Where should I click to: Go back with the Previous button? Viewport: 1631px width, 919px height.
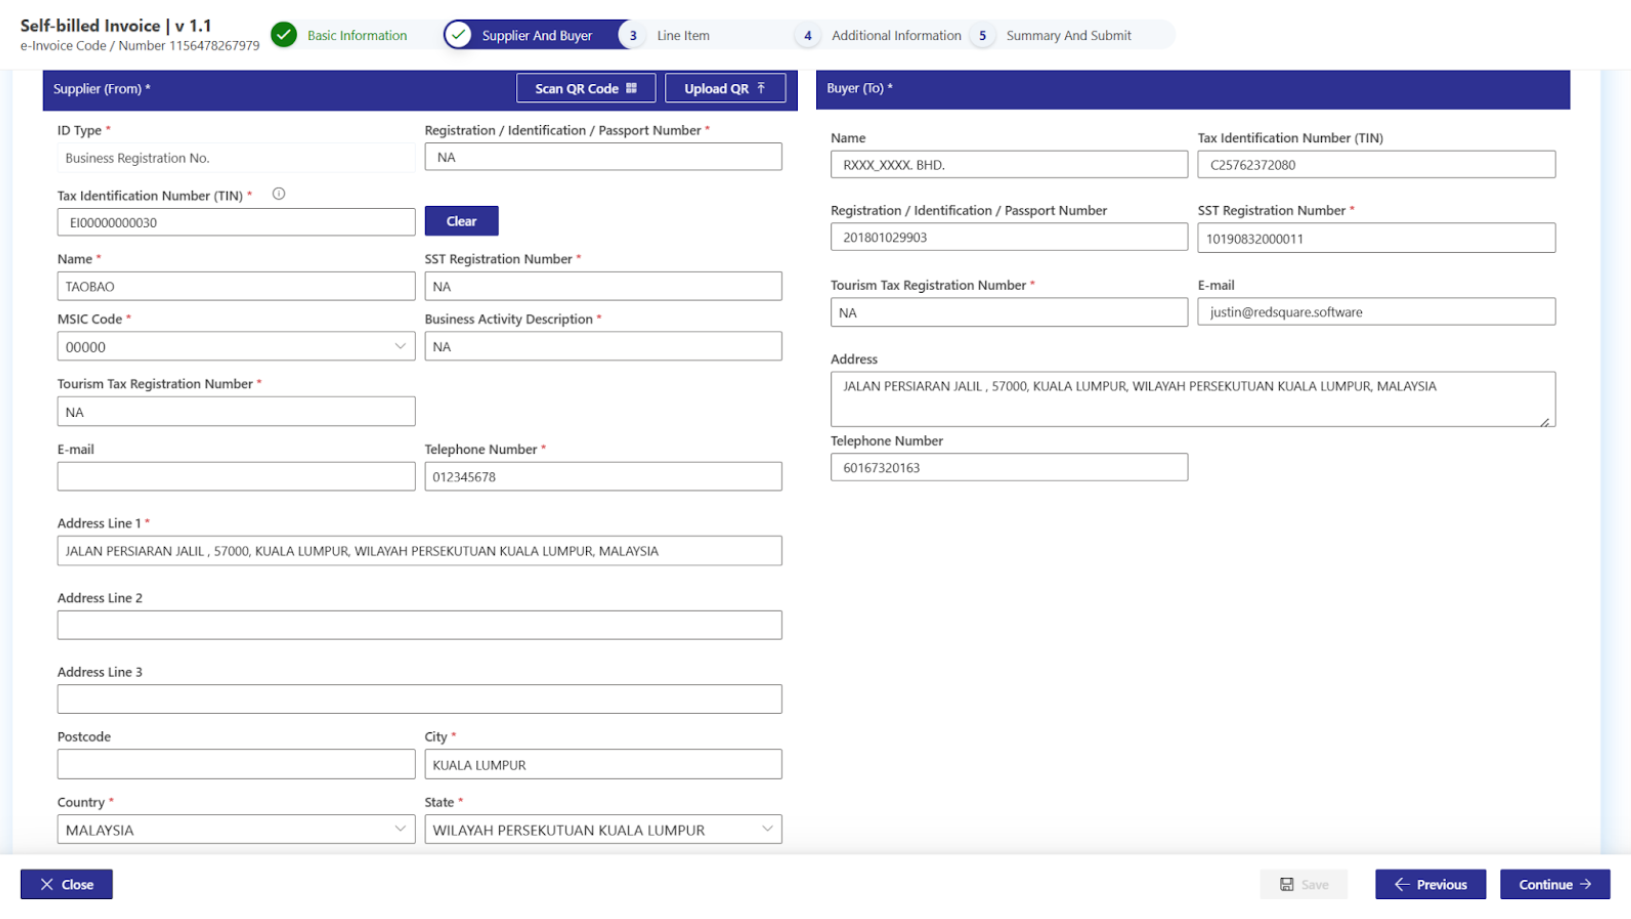(1430, 884)
